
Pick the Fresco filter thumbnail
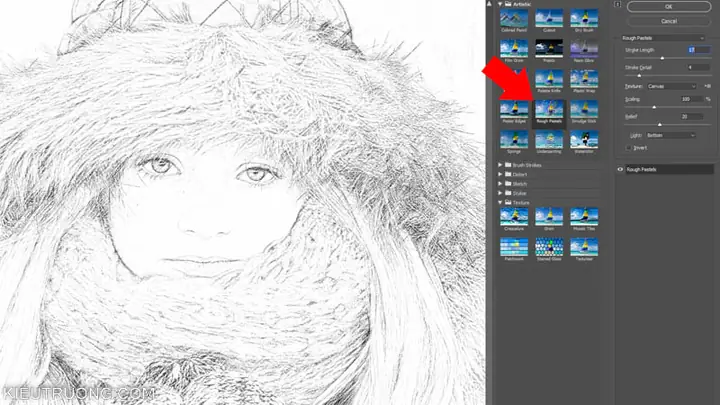(549, 49)
